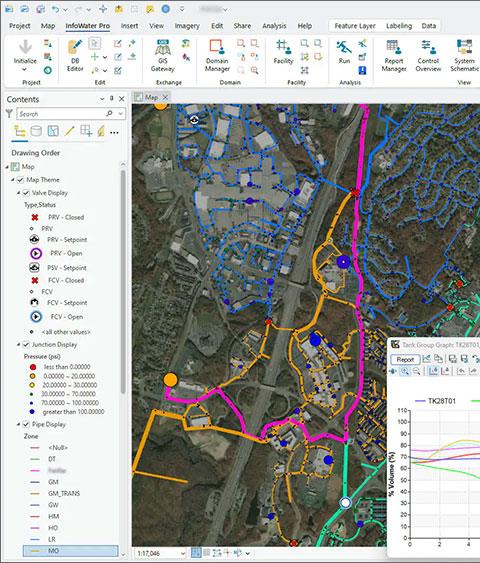Image resolution: width=480 pixels, height=563 pixels.
Task: Open the Control Overview tool
Action: (x=428, y=55)
